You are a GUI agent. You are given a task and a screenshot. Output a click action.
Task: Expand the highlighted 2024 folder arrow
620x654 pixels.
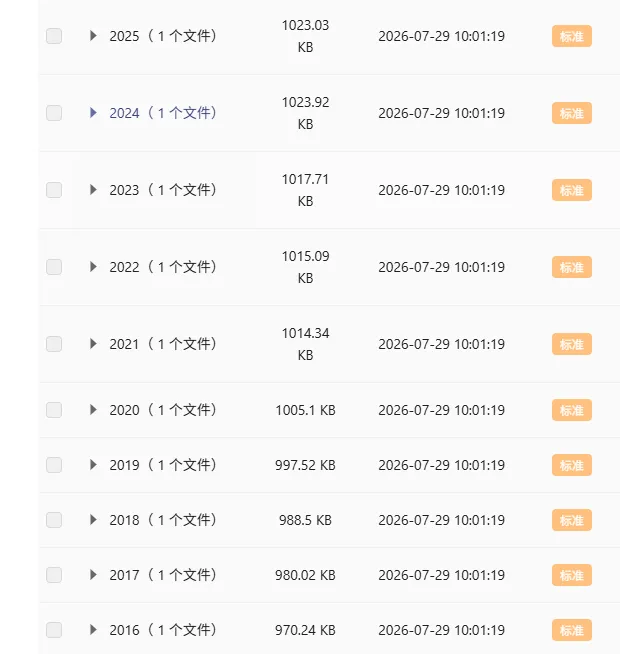(93, 113)
